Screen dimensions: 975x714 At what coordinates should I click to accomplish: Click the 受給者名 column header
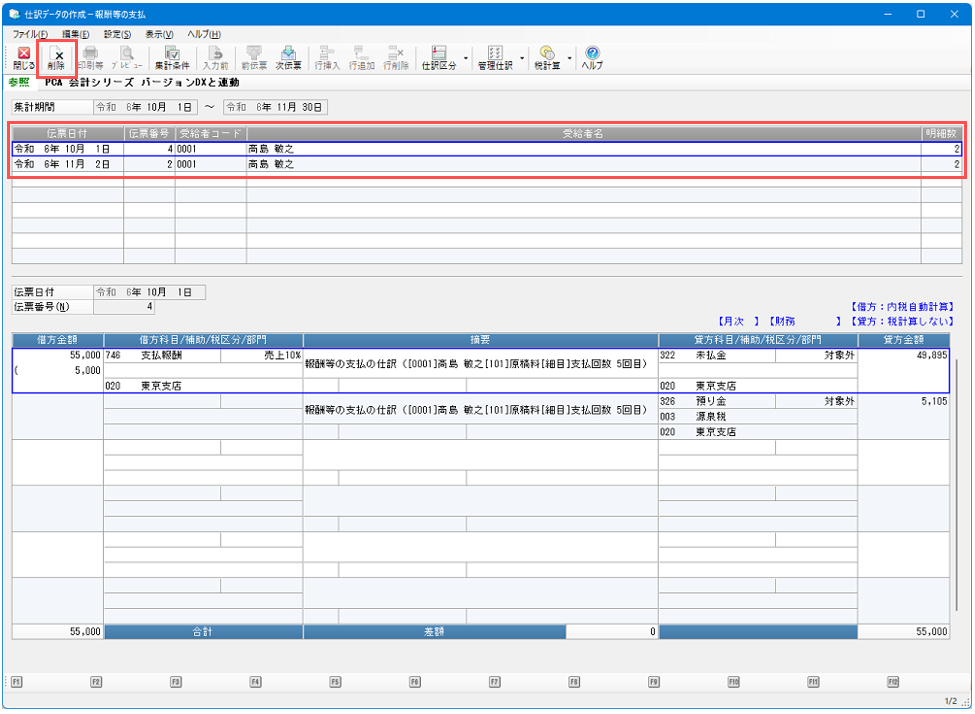click(583, 134)
